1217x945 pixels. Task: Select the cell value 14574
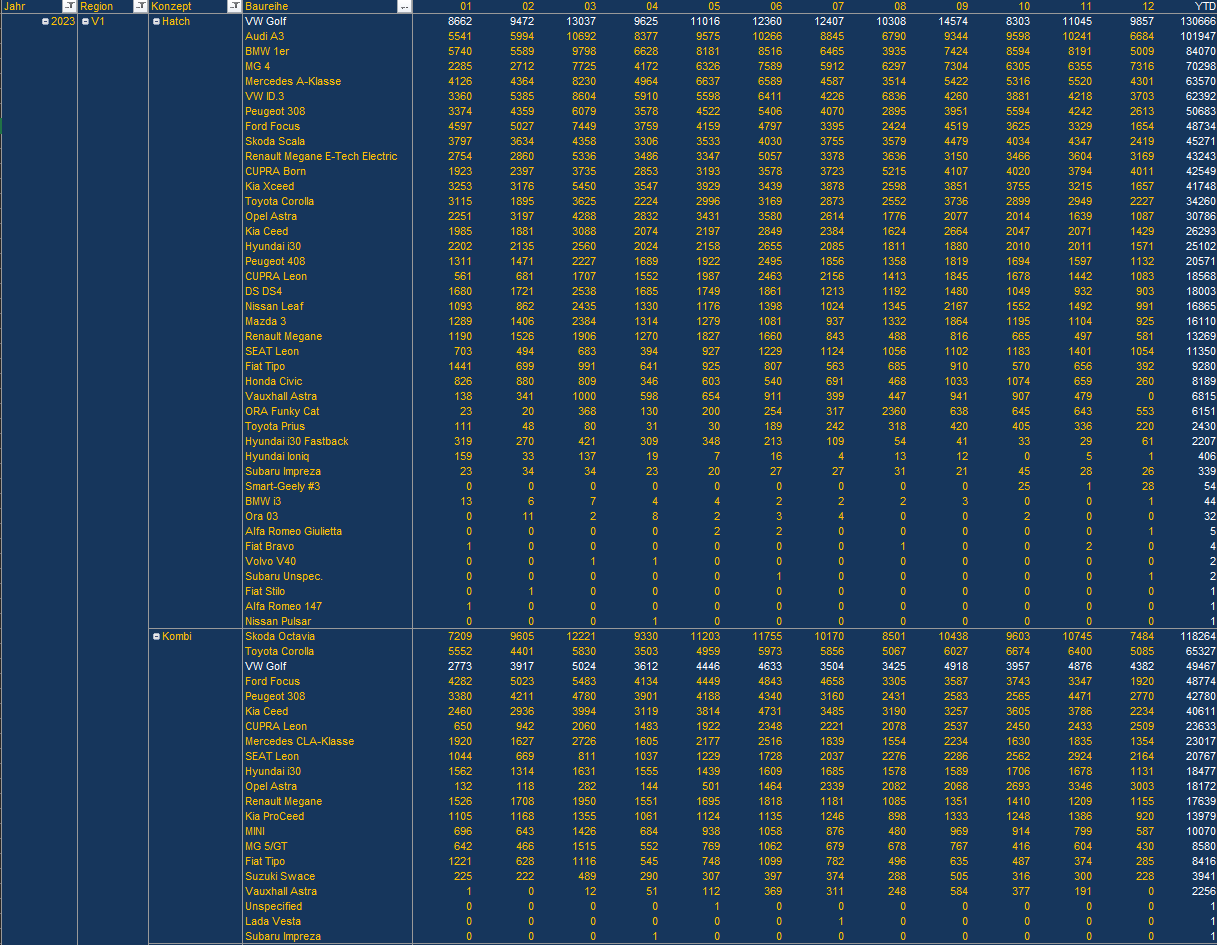952,21
